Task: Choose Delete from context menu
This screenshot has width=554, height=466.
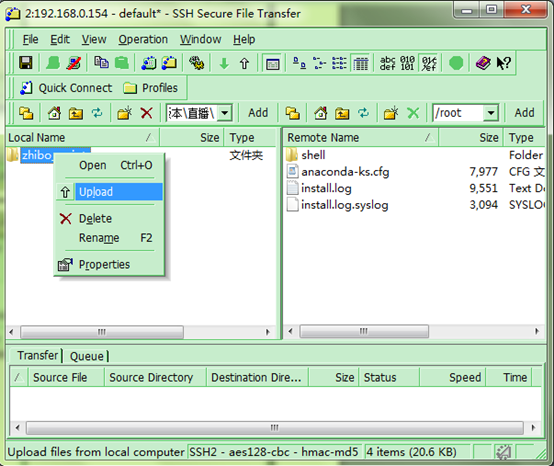Action: tap(109, 219)
